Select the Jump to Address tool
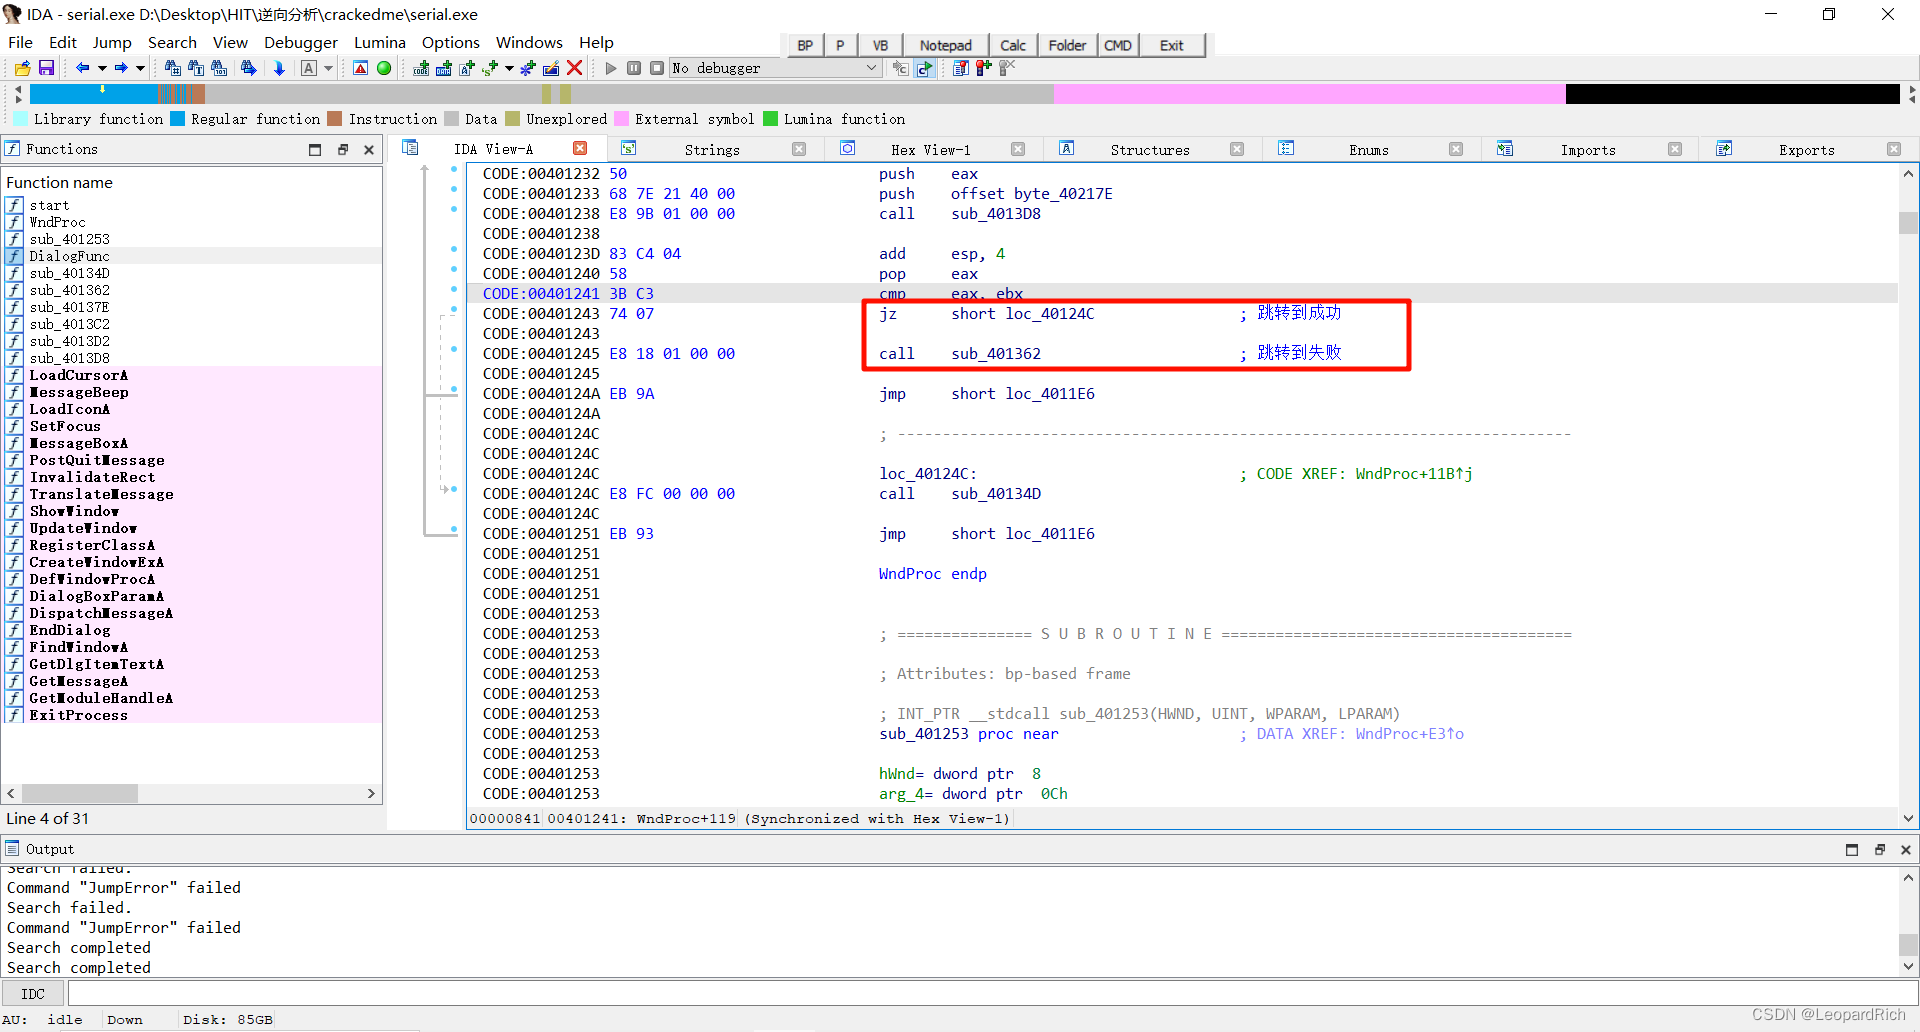This screenshot has height=1032, width=1920. tap(280, 68)
